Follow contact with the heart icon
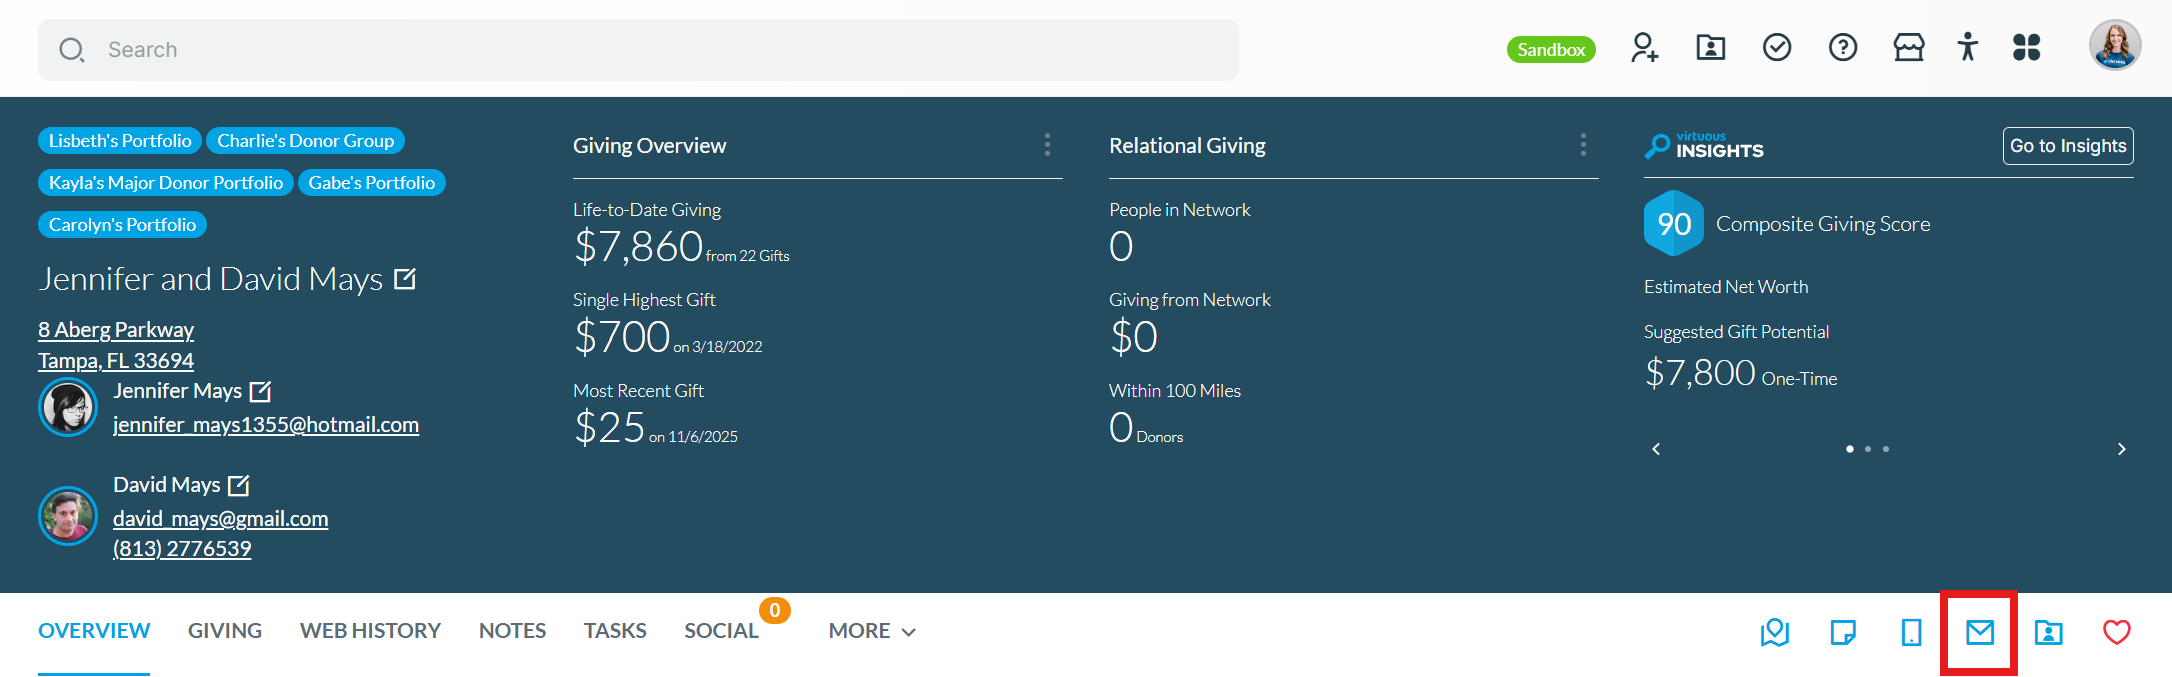Screen dimensions: 2172x677 coord(2117,632)
